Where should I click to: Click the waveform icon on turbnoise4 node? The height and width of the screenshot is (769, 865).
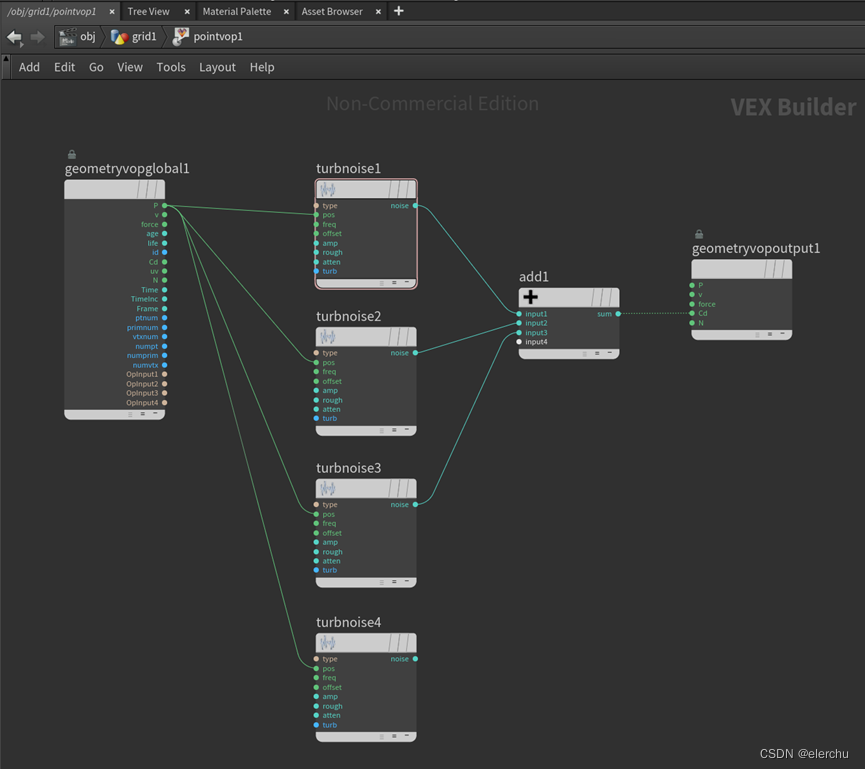click(327, 642)
